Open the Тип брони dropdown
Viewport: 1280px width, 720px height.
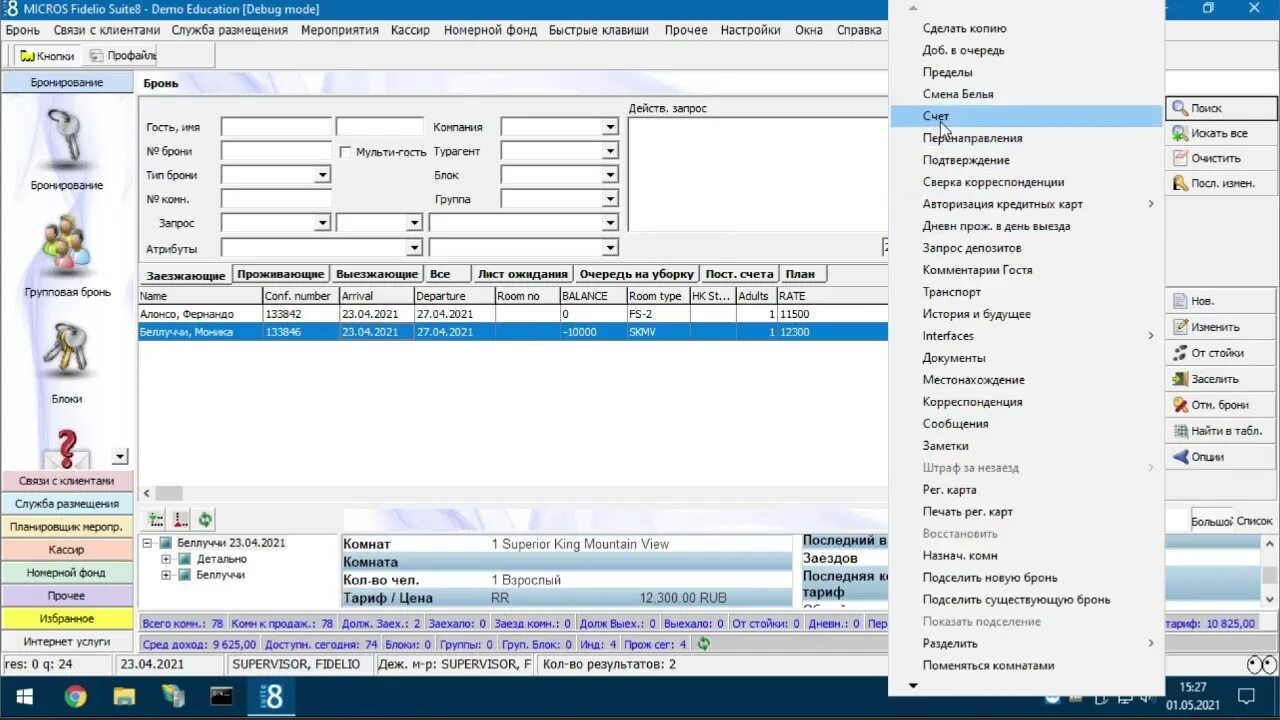click(x=322, y=175)
